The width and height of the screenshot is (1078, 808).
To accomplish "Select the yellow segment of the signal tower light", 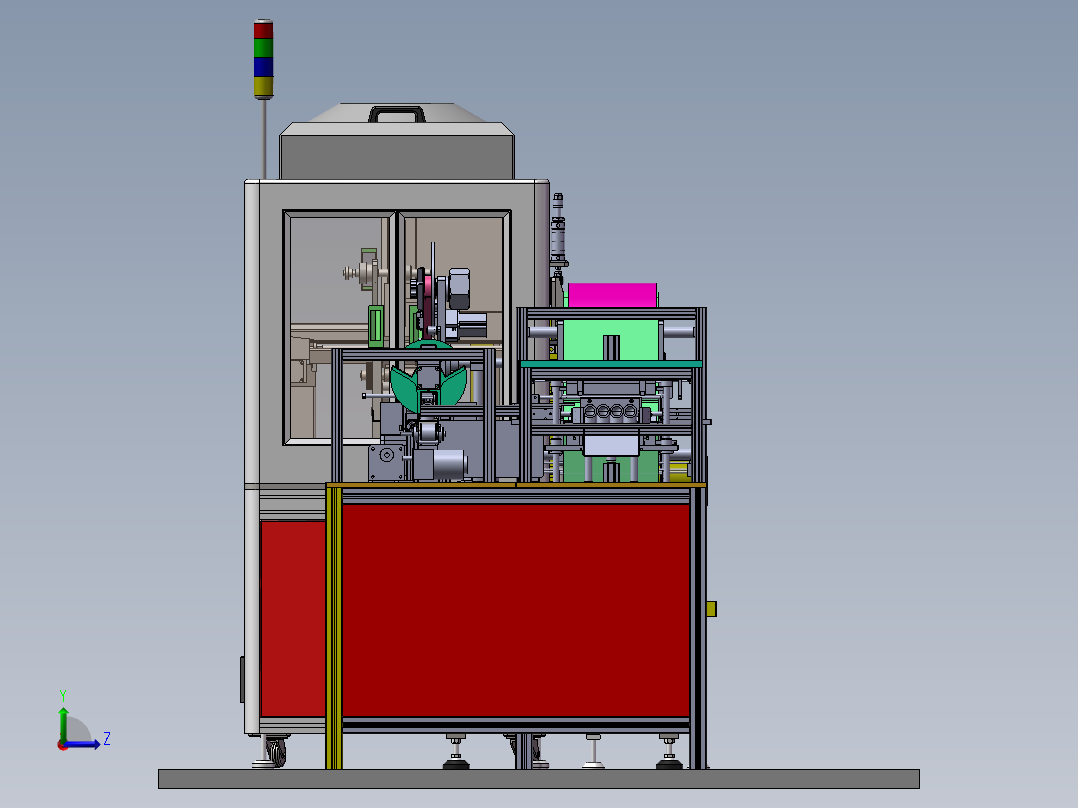I will [x=263, y=86].
